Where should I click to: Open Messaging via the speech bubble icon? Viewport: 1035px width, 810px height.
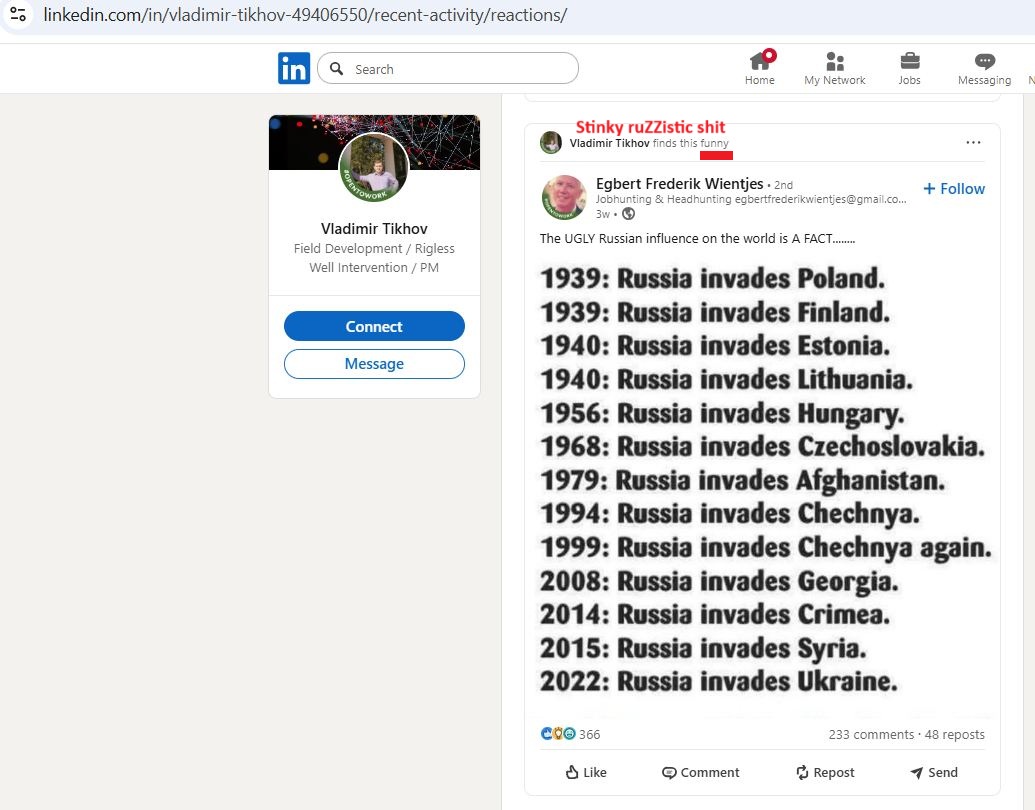click(983, 60)
